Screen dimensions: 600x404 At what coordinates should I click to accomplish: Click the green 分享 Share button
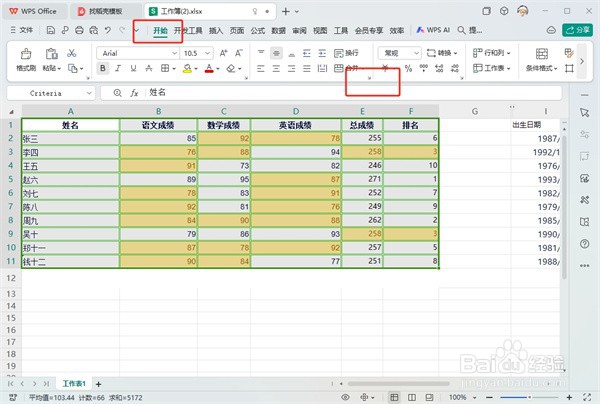click(x=577, y=30)
